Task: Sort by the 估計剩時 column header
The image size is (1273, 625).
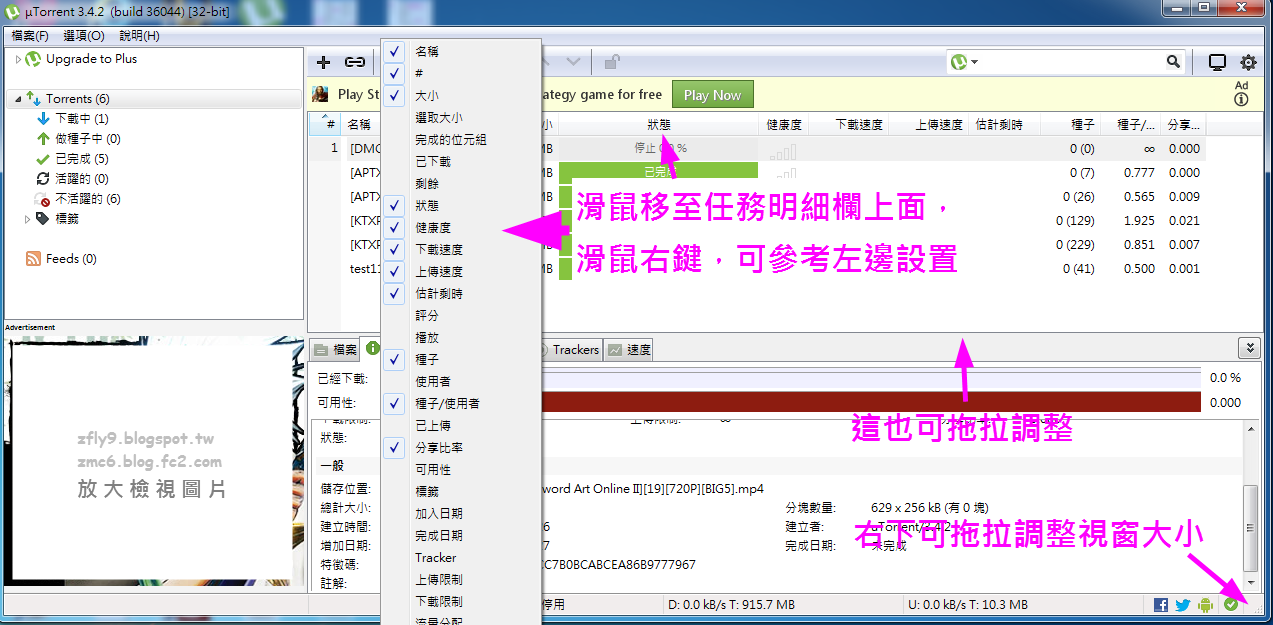Action: point(1004,125)
